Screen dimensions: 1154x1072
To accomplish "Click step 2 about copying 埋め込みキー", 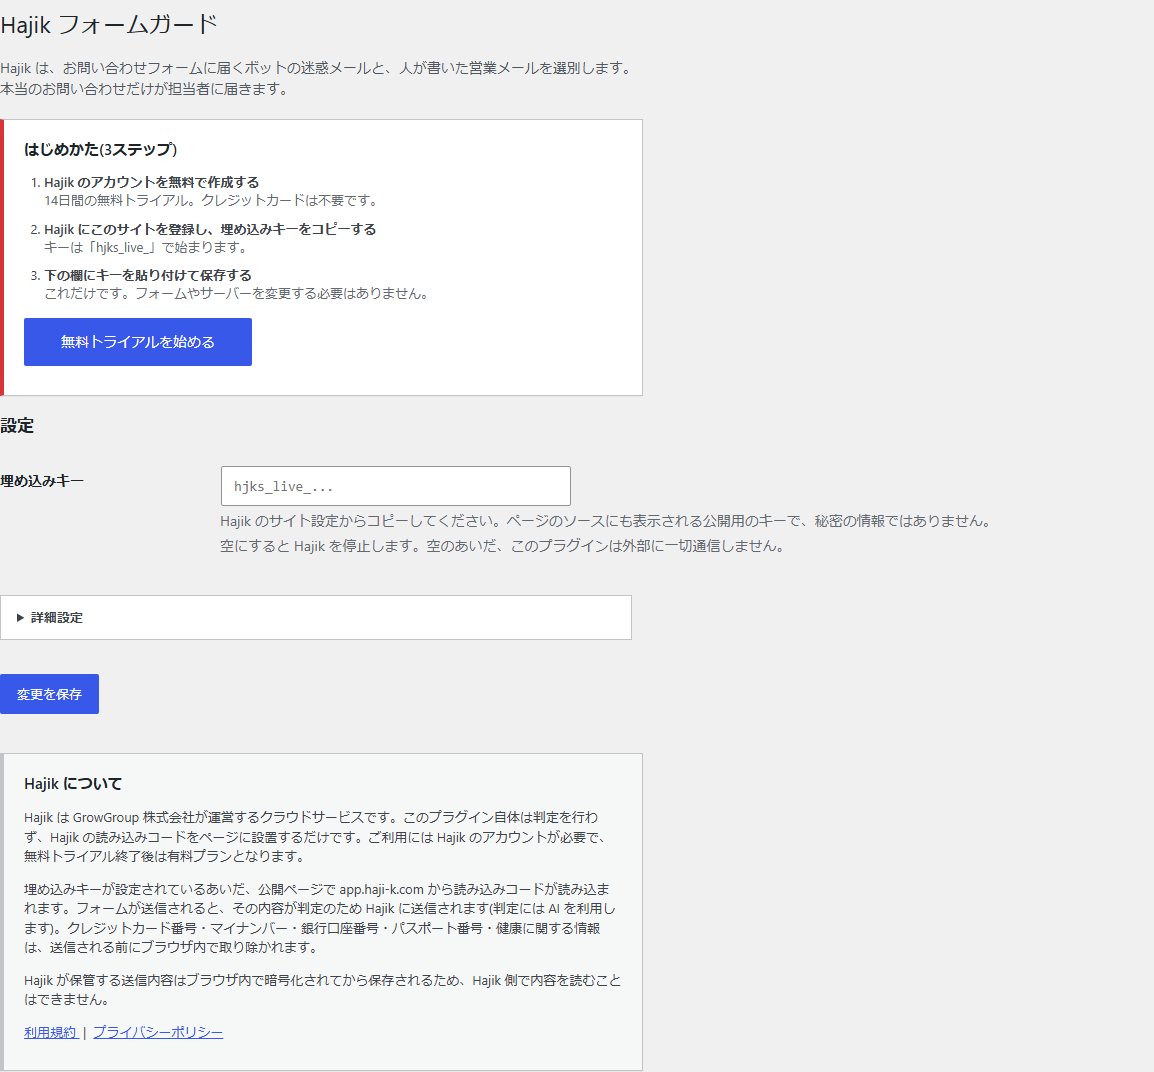I will (x=210, y=229).
